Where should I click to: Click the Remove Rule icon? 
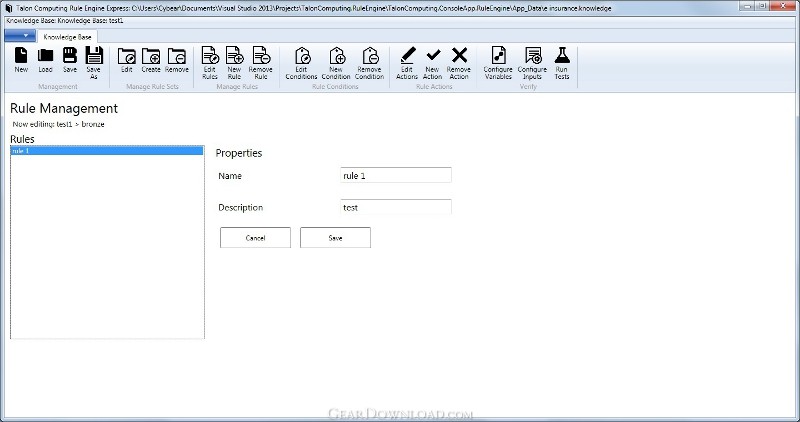(261, 55)
